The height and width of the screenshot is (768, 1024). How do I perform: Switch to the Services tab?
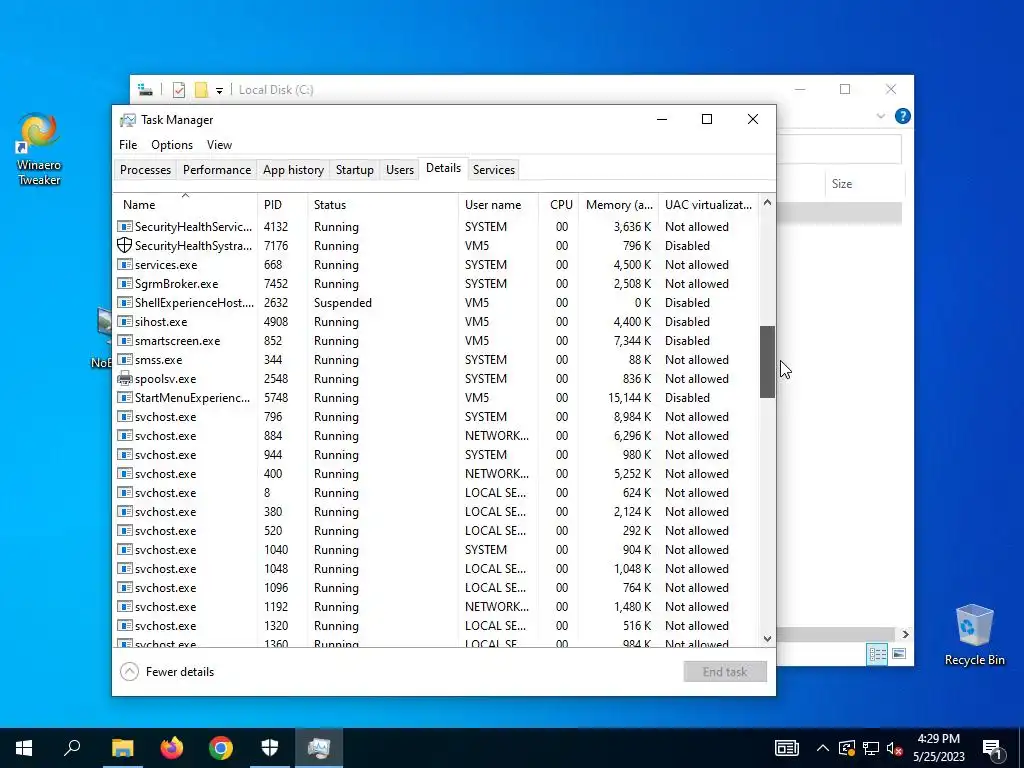click(494, 170)
